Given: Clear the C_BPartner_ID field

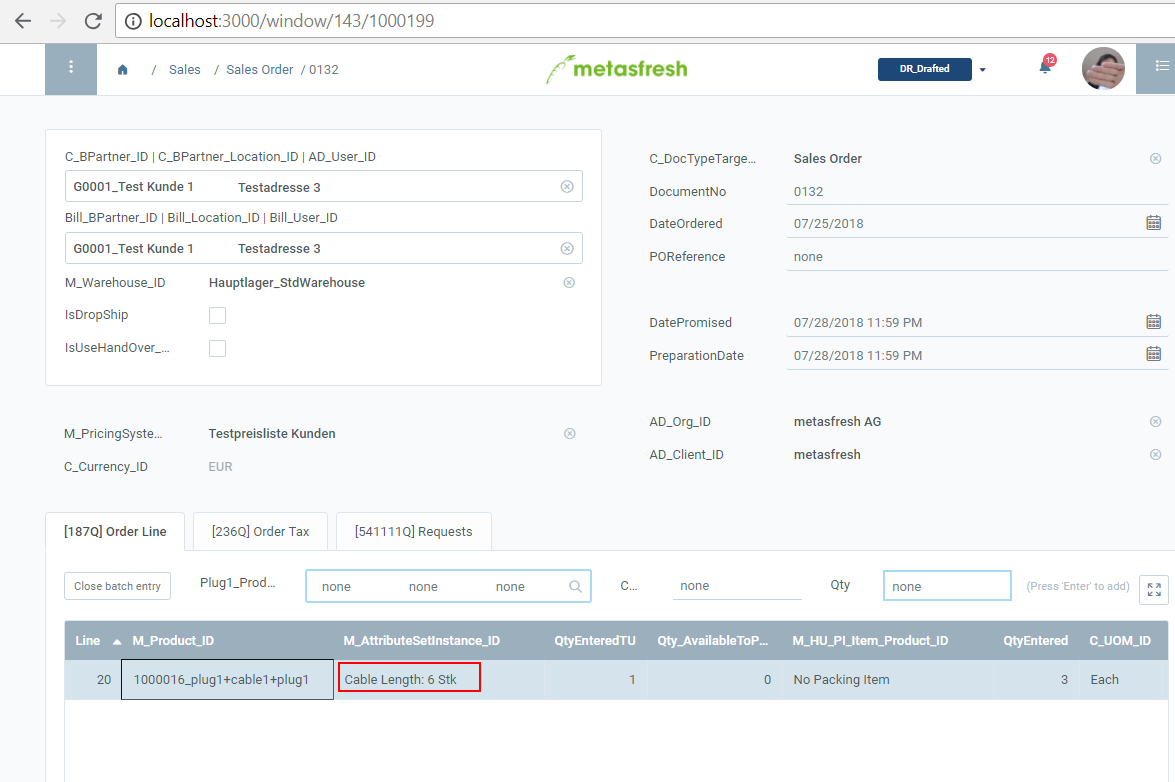Looking at the screenshot, I should pyautogui.click(x=567, y=187).
